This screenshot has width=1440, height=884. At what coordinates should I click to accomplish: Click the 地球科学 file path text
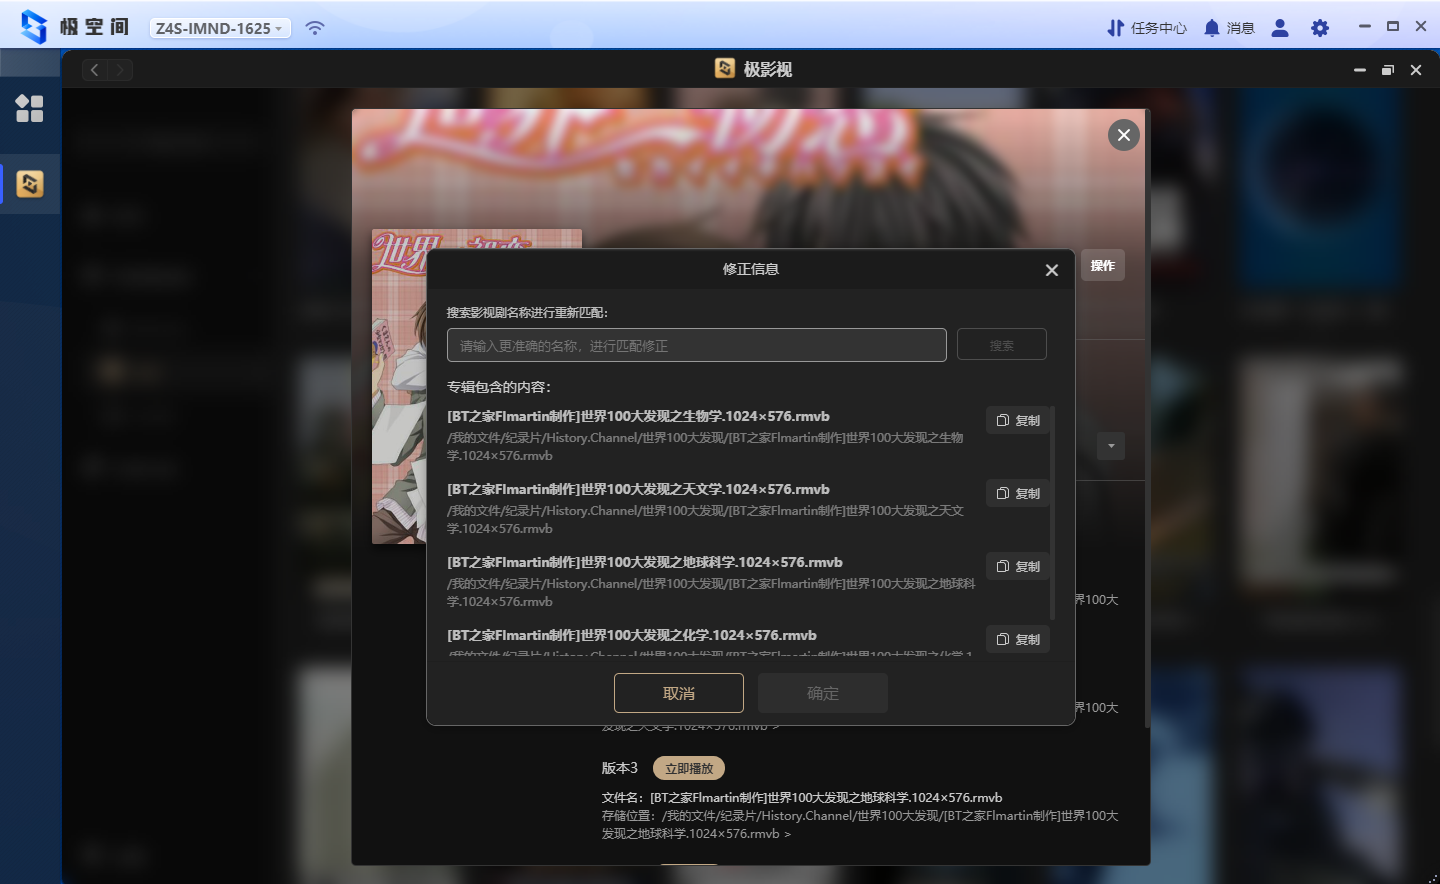pyautogui.click(x=711, y=592)
